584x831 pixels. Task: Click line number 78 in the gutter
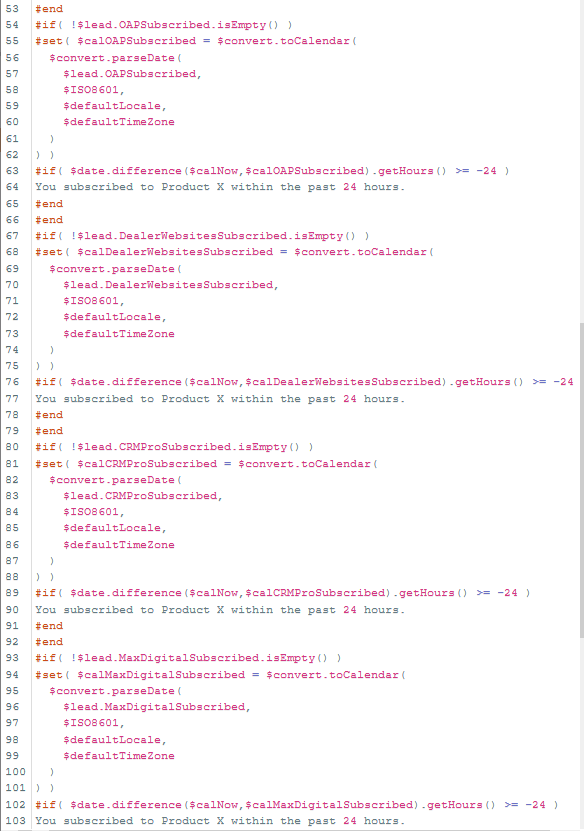[12, 414]
